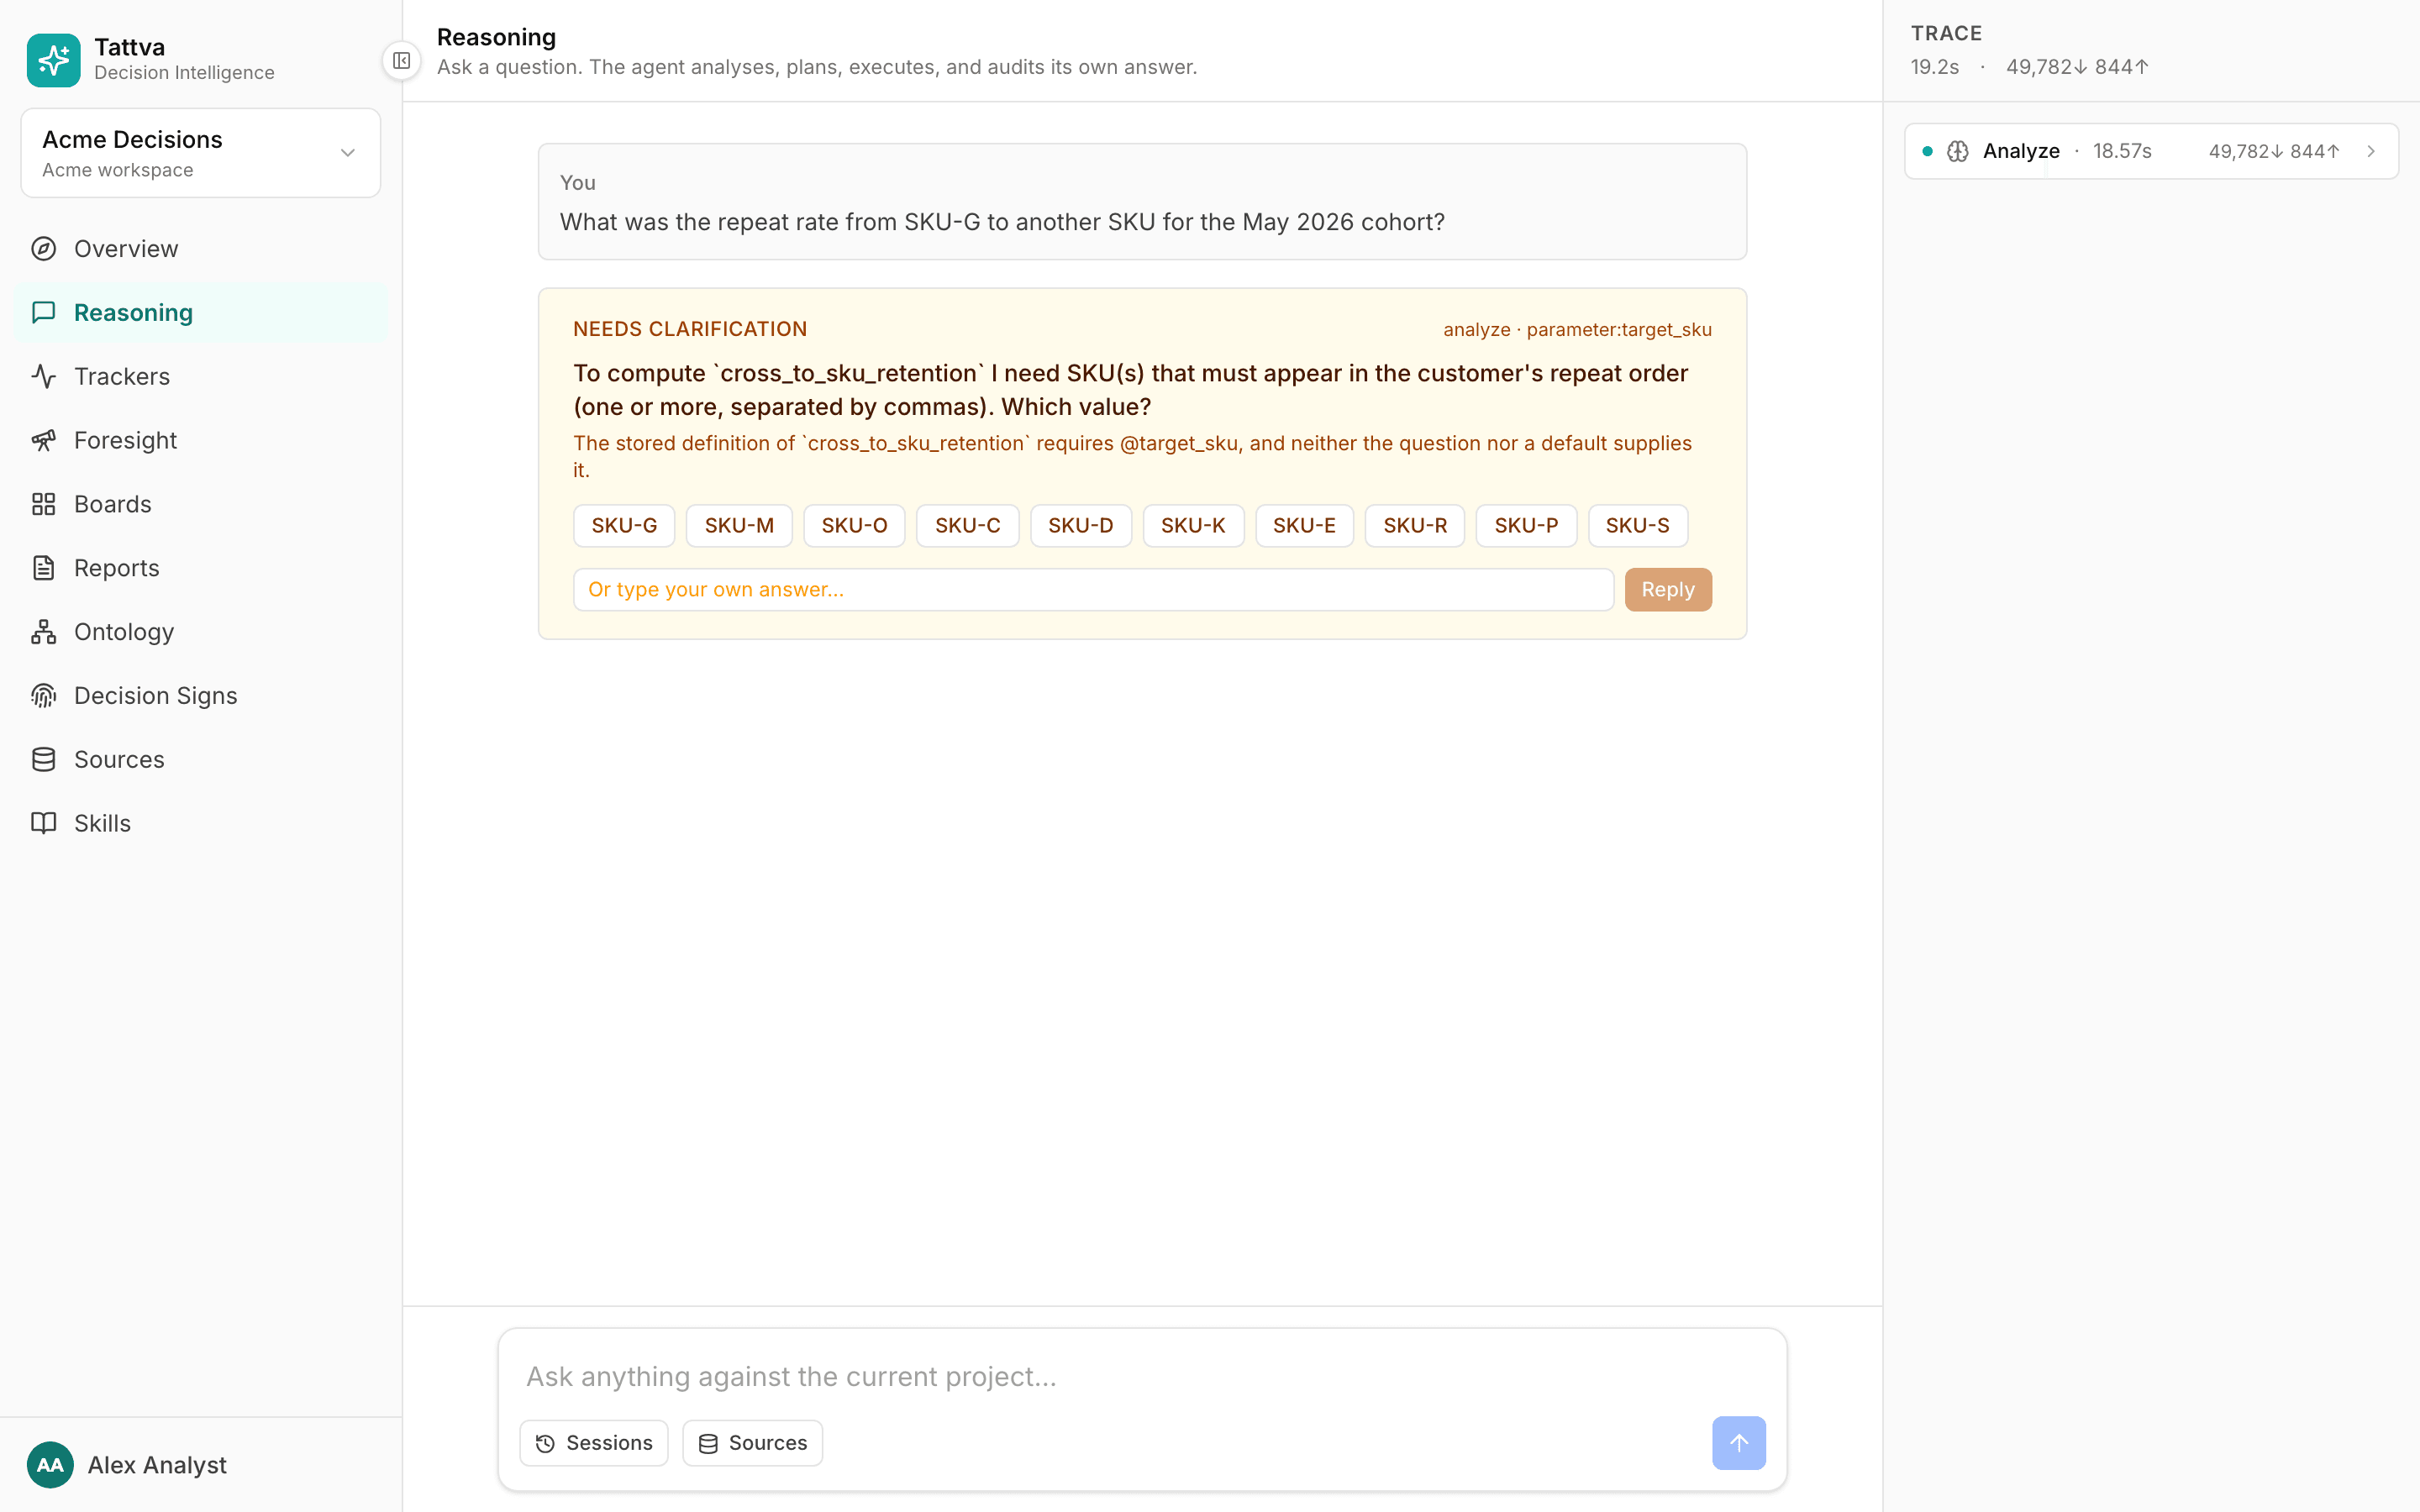The image size is (2420, 1512).
Task: Go to the Decision Signs page
Action: [x=200, y=696]
